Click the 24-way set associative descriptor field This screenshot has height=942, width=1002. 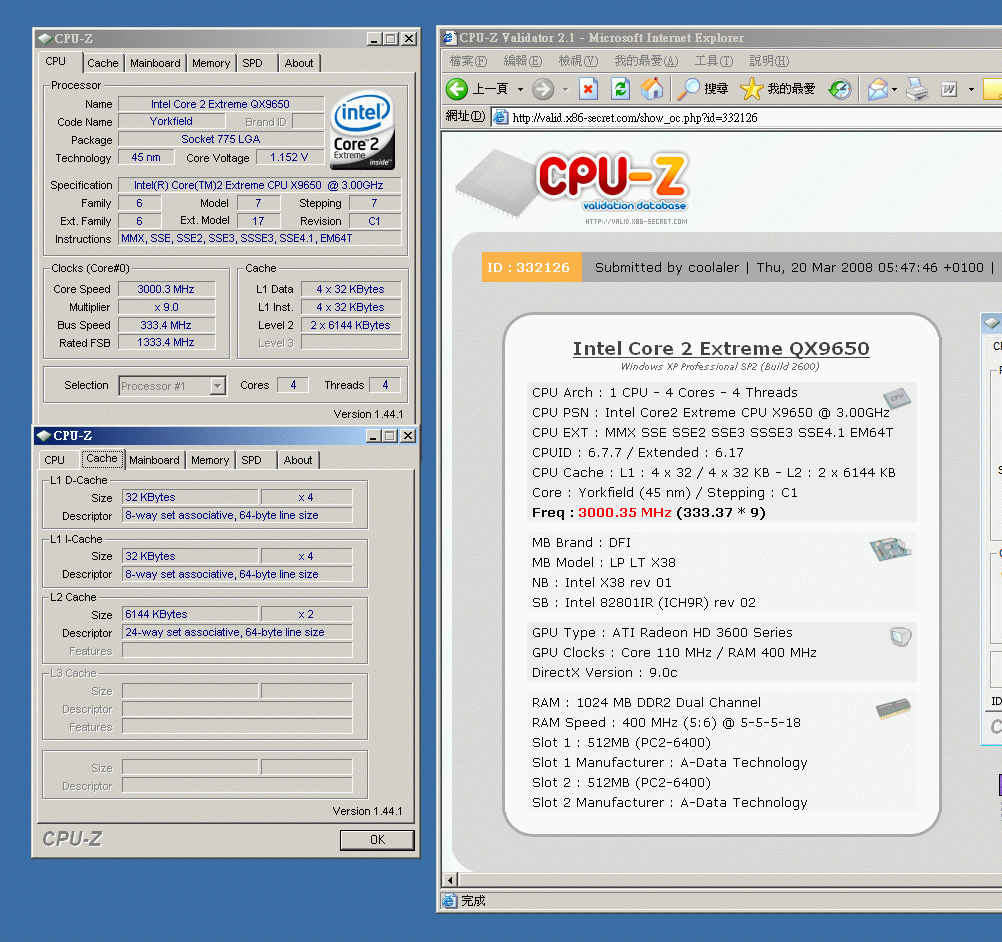(237, 632)
